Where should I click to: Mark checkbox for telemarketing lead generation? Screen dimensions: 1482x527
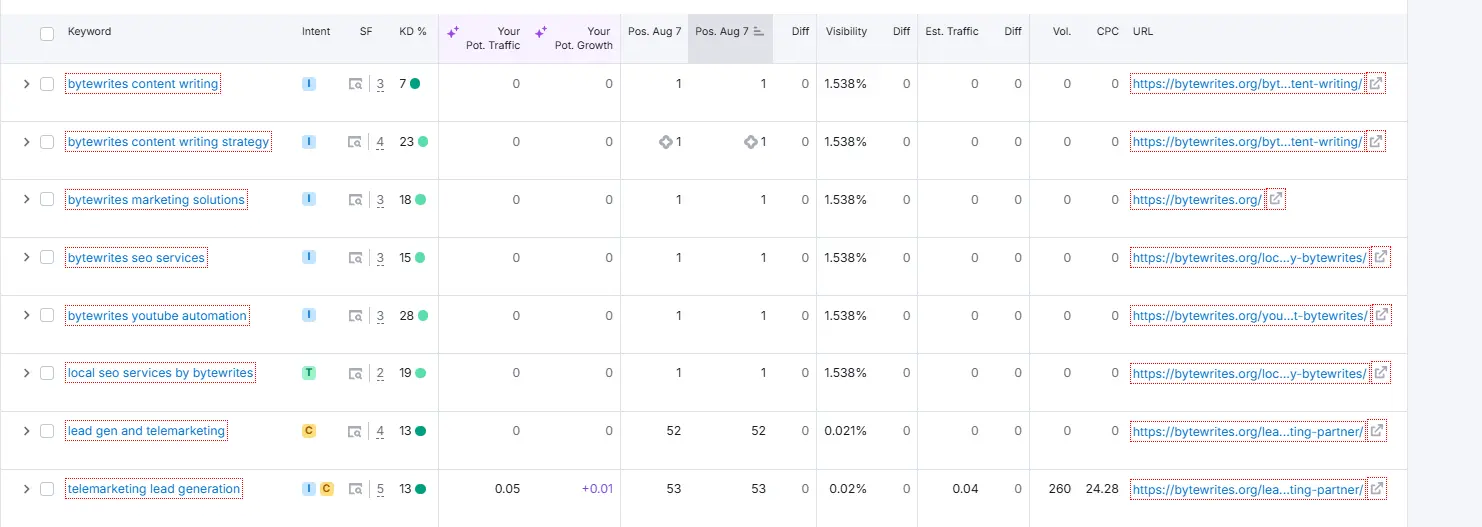[x=47, y=489]
